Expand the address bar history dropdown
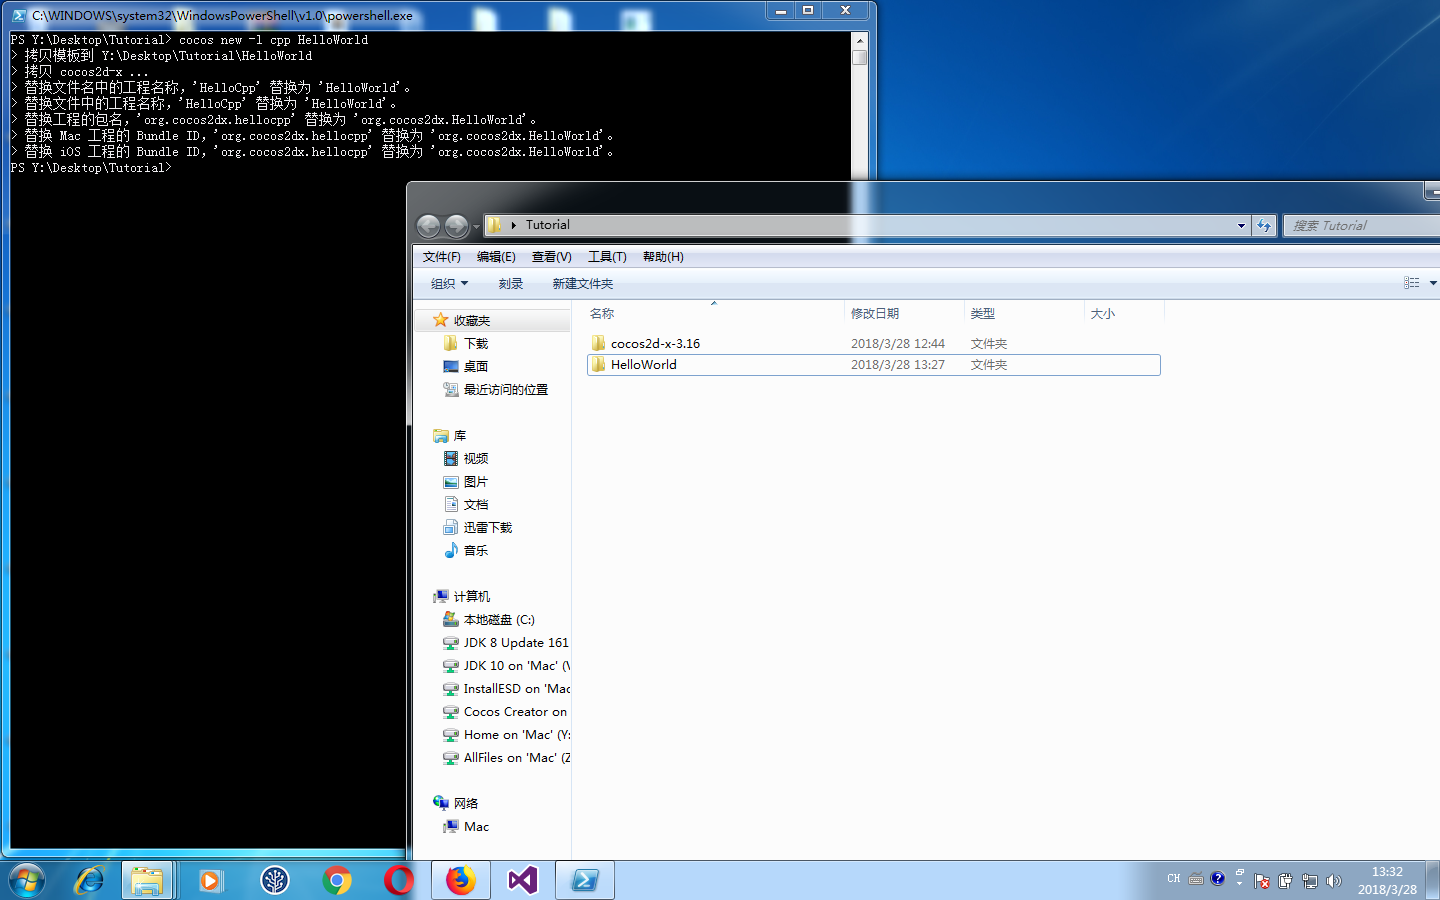The height and width of the screenshot is (900, 1440). click(x=1241, y=226)
